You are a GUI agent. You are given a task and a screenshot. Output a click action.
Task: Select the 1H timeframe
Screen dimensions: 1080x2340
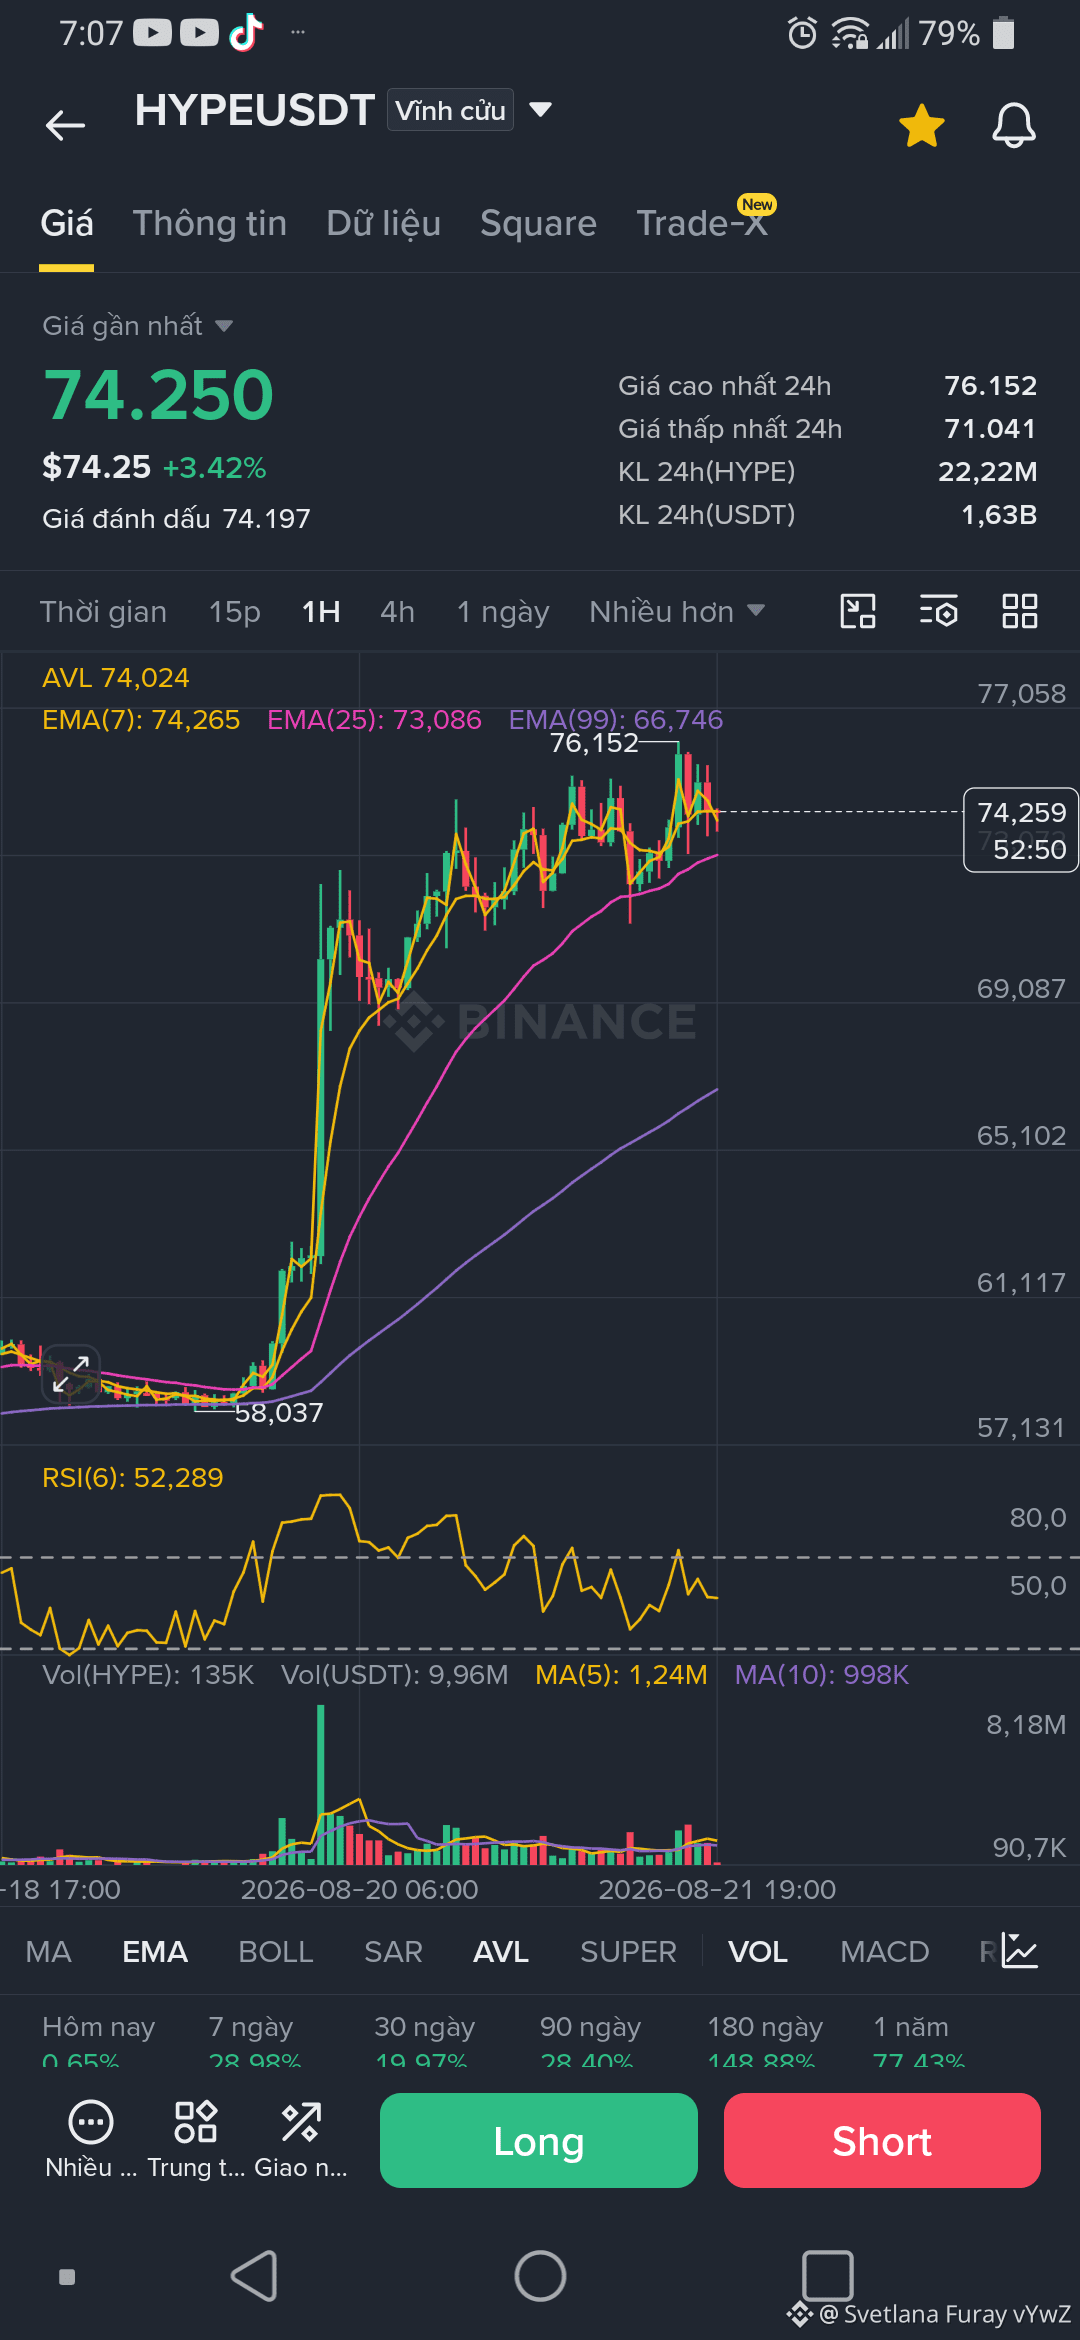coord(321,611)
